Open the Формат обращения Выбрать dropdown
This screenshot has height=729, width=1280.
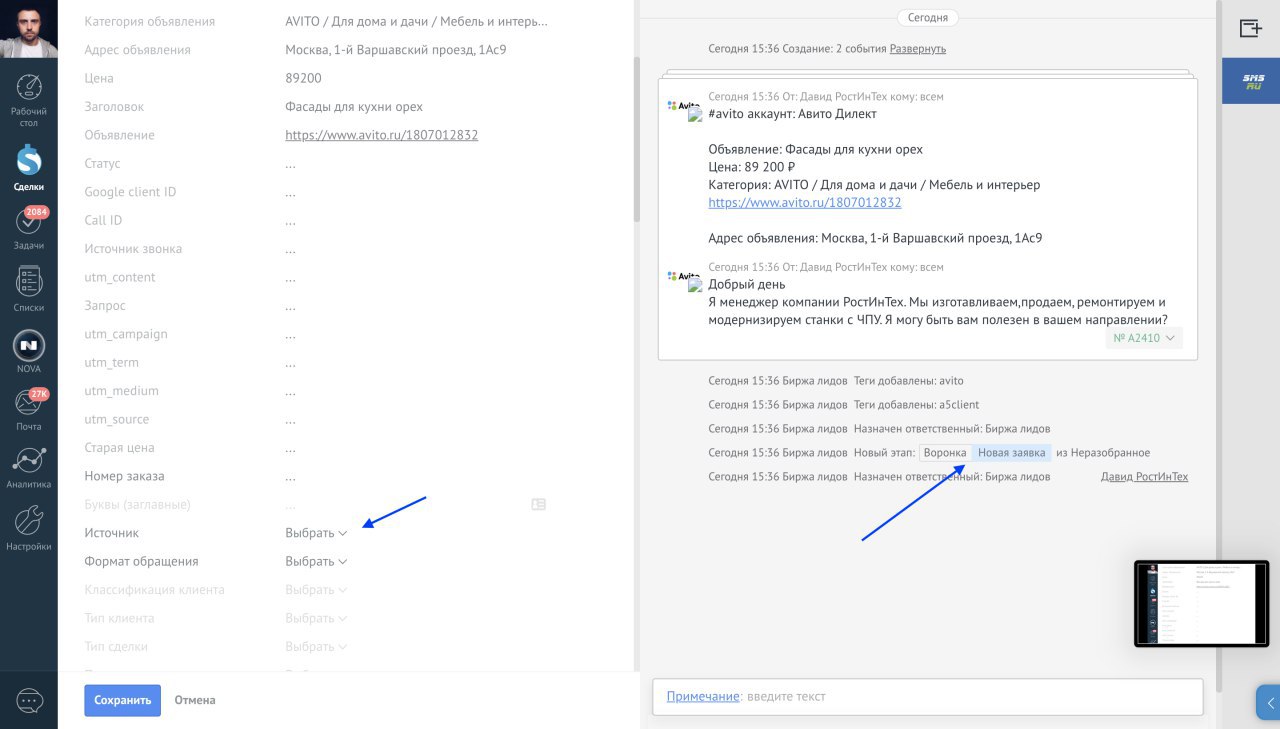pyautogui.click(x=316, y=561)
